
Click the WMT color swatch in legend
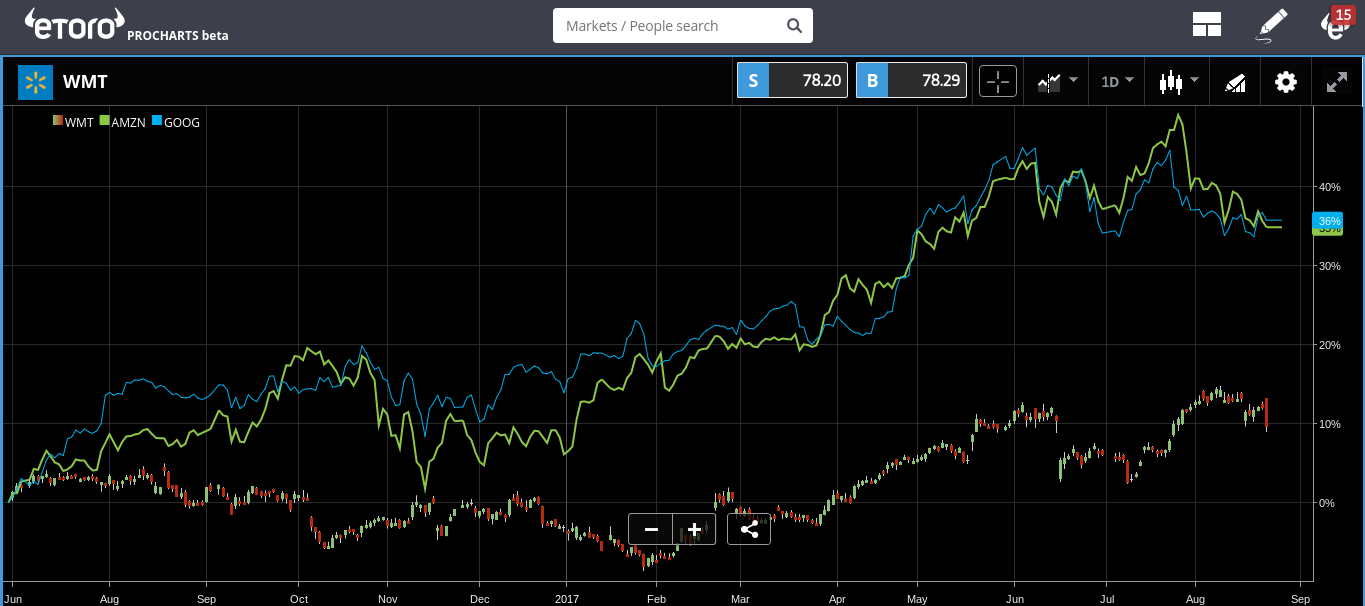tap(58, 122)
